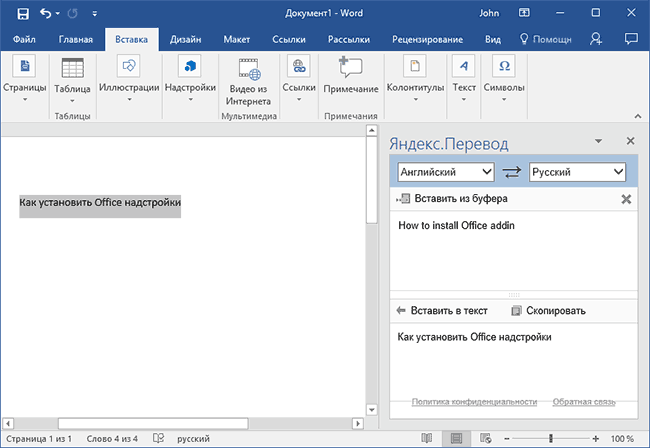Screen dimensions: 650x448
Task: Open the Символы omega icon
Action: point(504,66)
